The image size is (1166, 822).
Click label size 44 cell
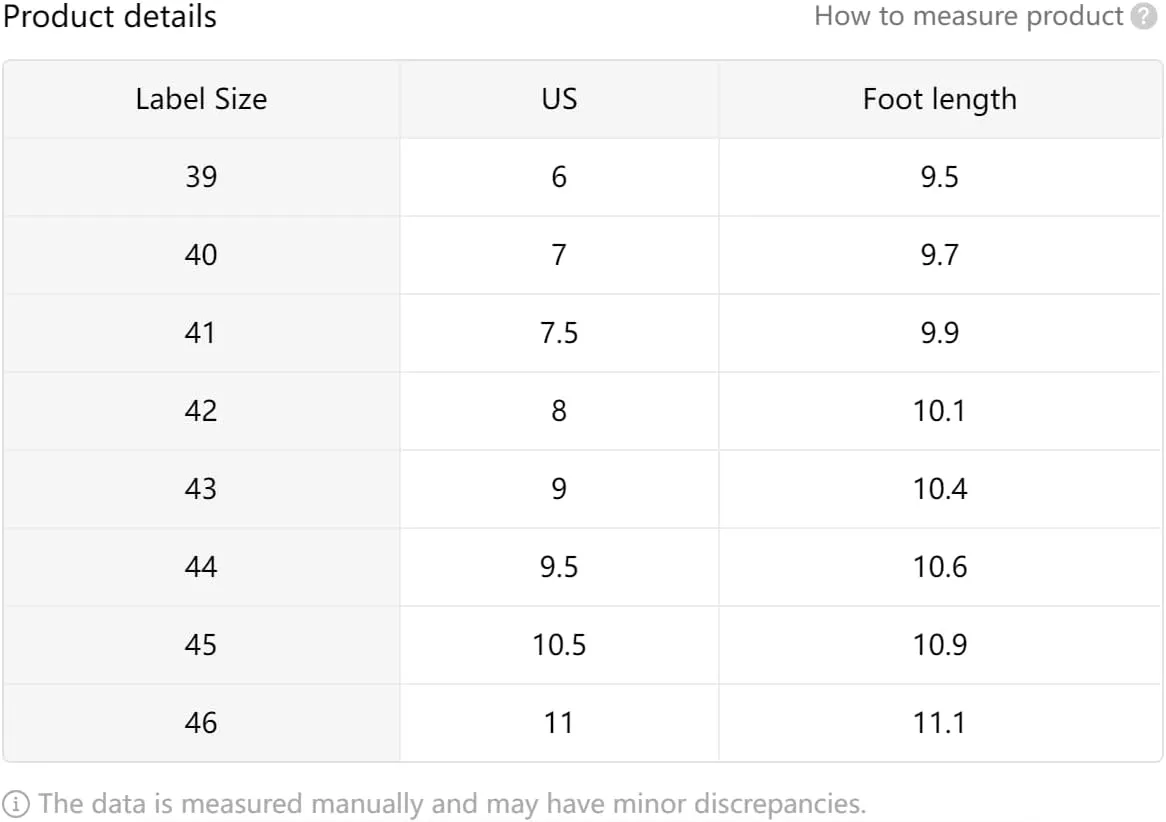pyautogui.click(x=202, y=567)
